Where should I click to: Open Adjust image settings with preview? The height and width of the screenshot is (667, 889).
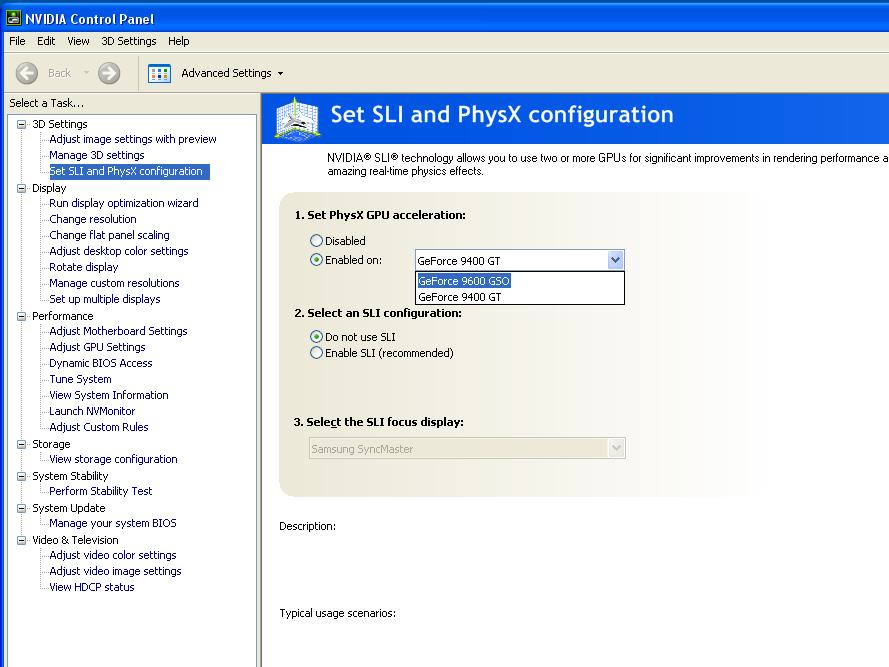[x=133, y=139]
